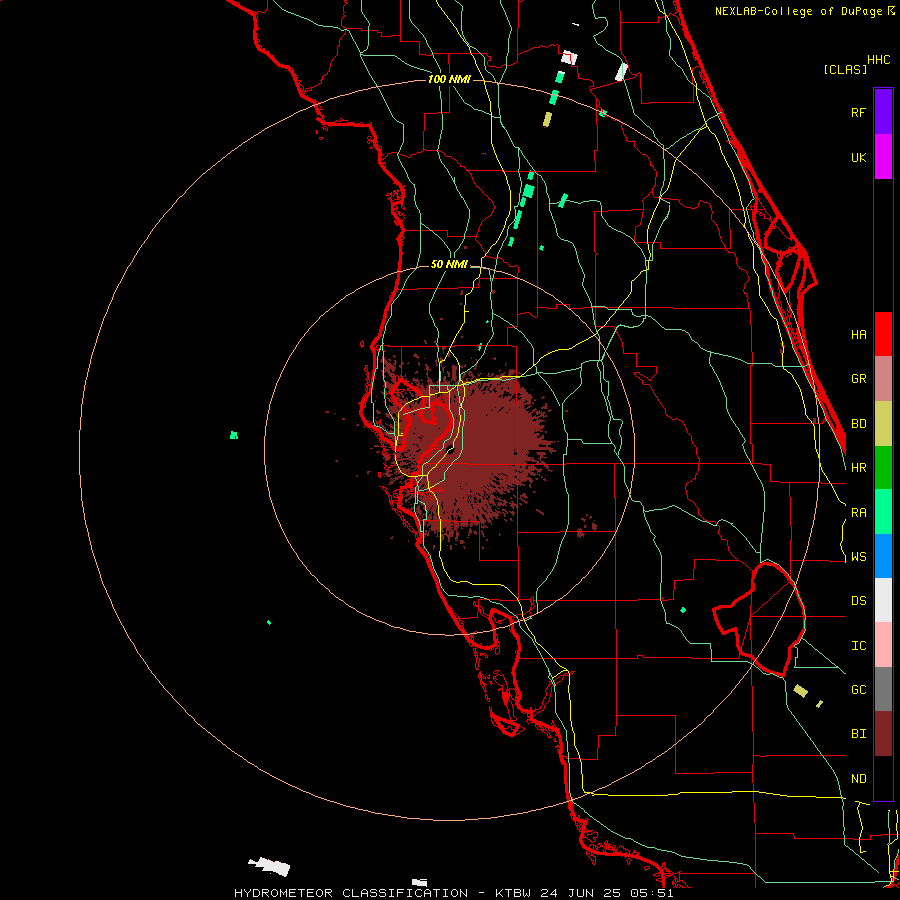
Task: Click the HR green legend swatch
Action: (x=883, y=468)
